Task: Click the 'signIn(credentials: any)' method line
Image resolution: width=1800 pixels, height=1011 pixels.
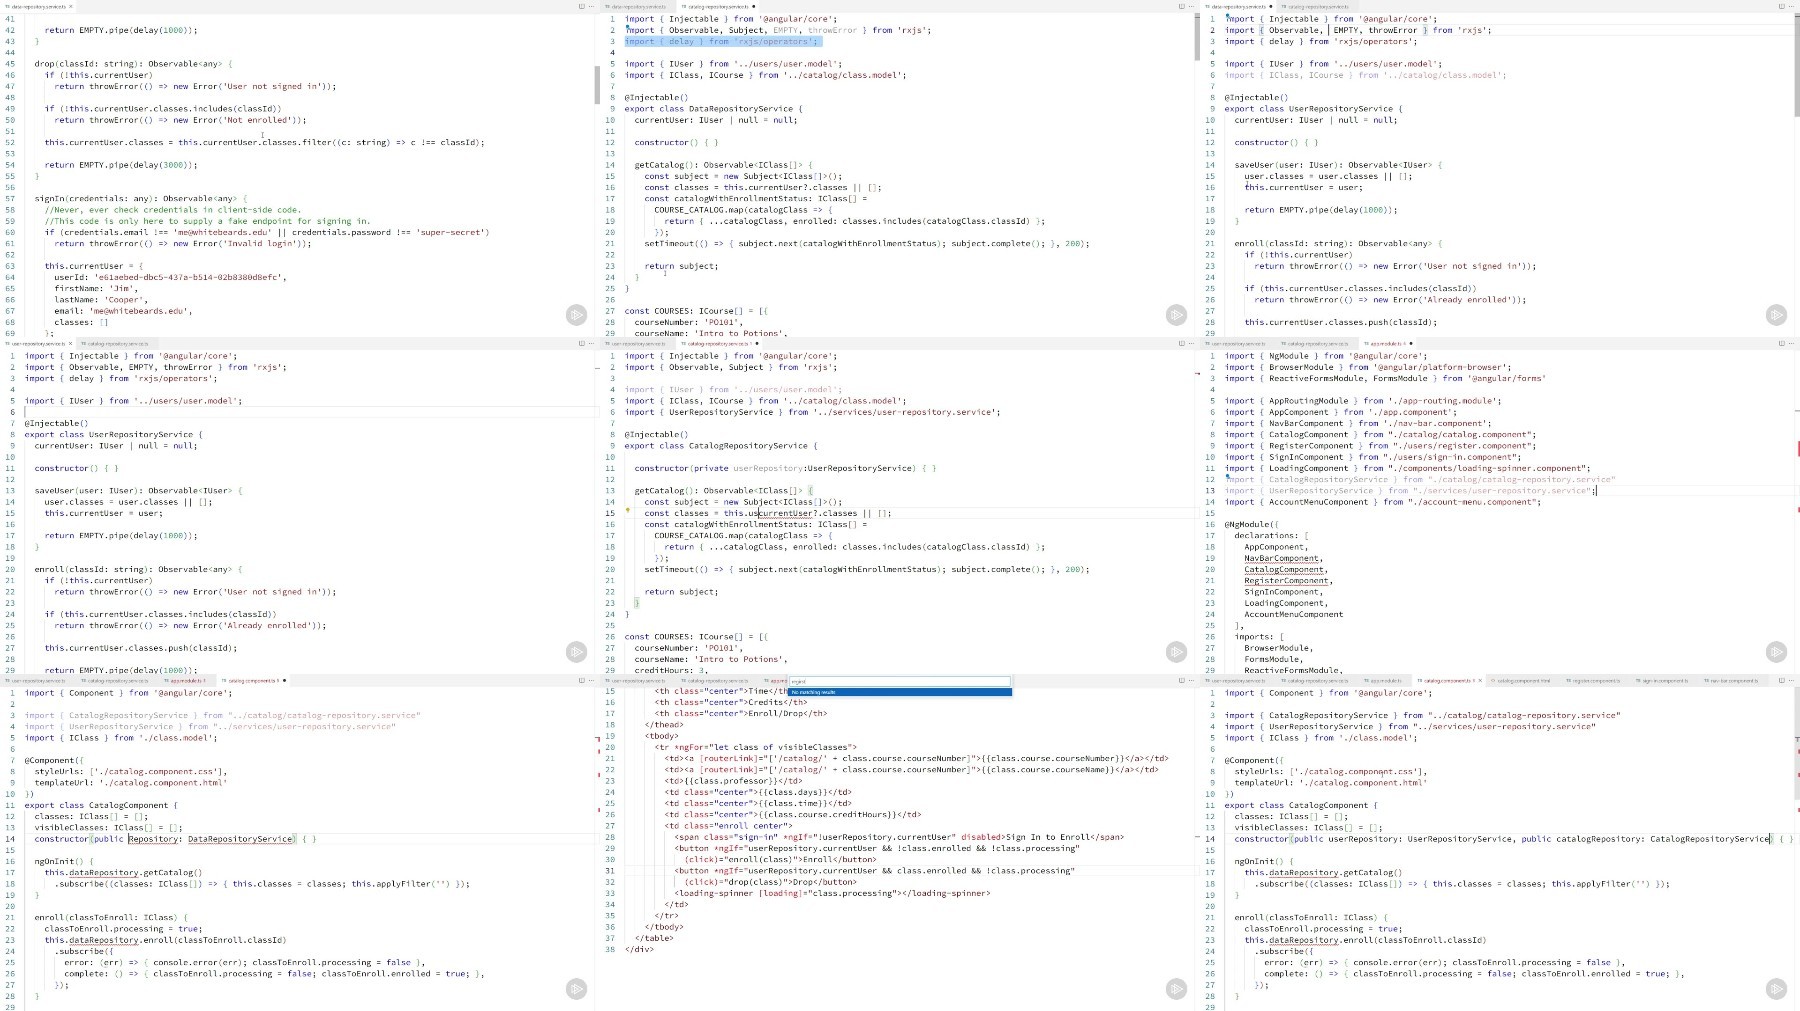Action: (140, 199)
